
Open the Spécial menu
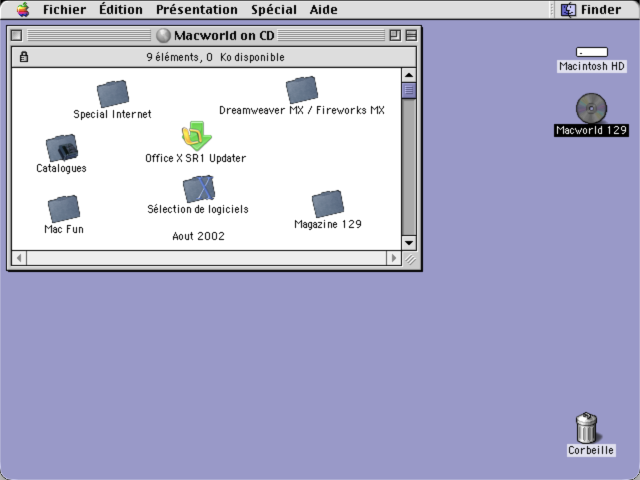click(x=274, y=9)
